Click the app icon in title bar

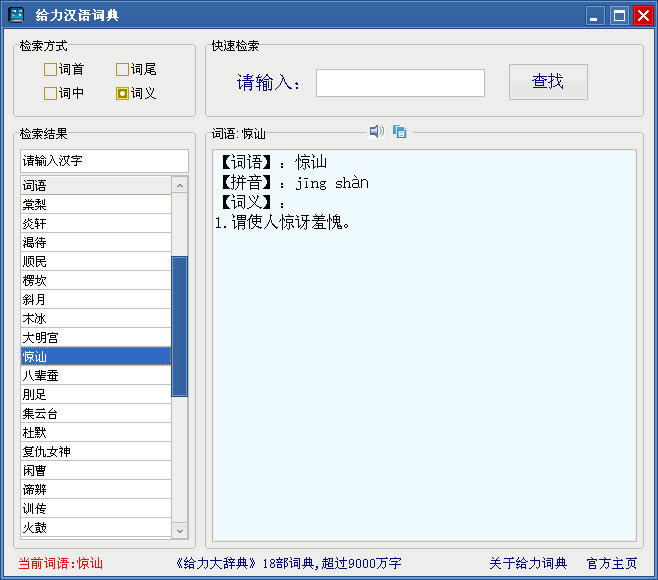point(16,15)
